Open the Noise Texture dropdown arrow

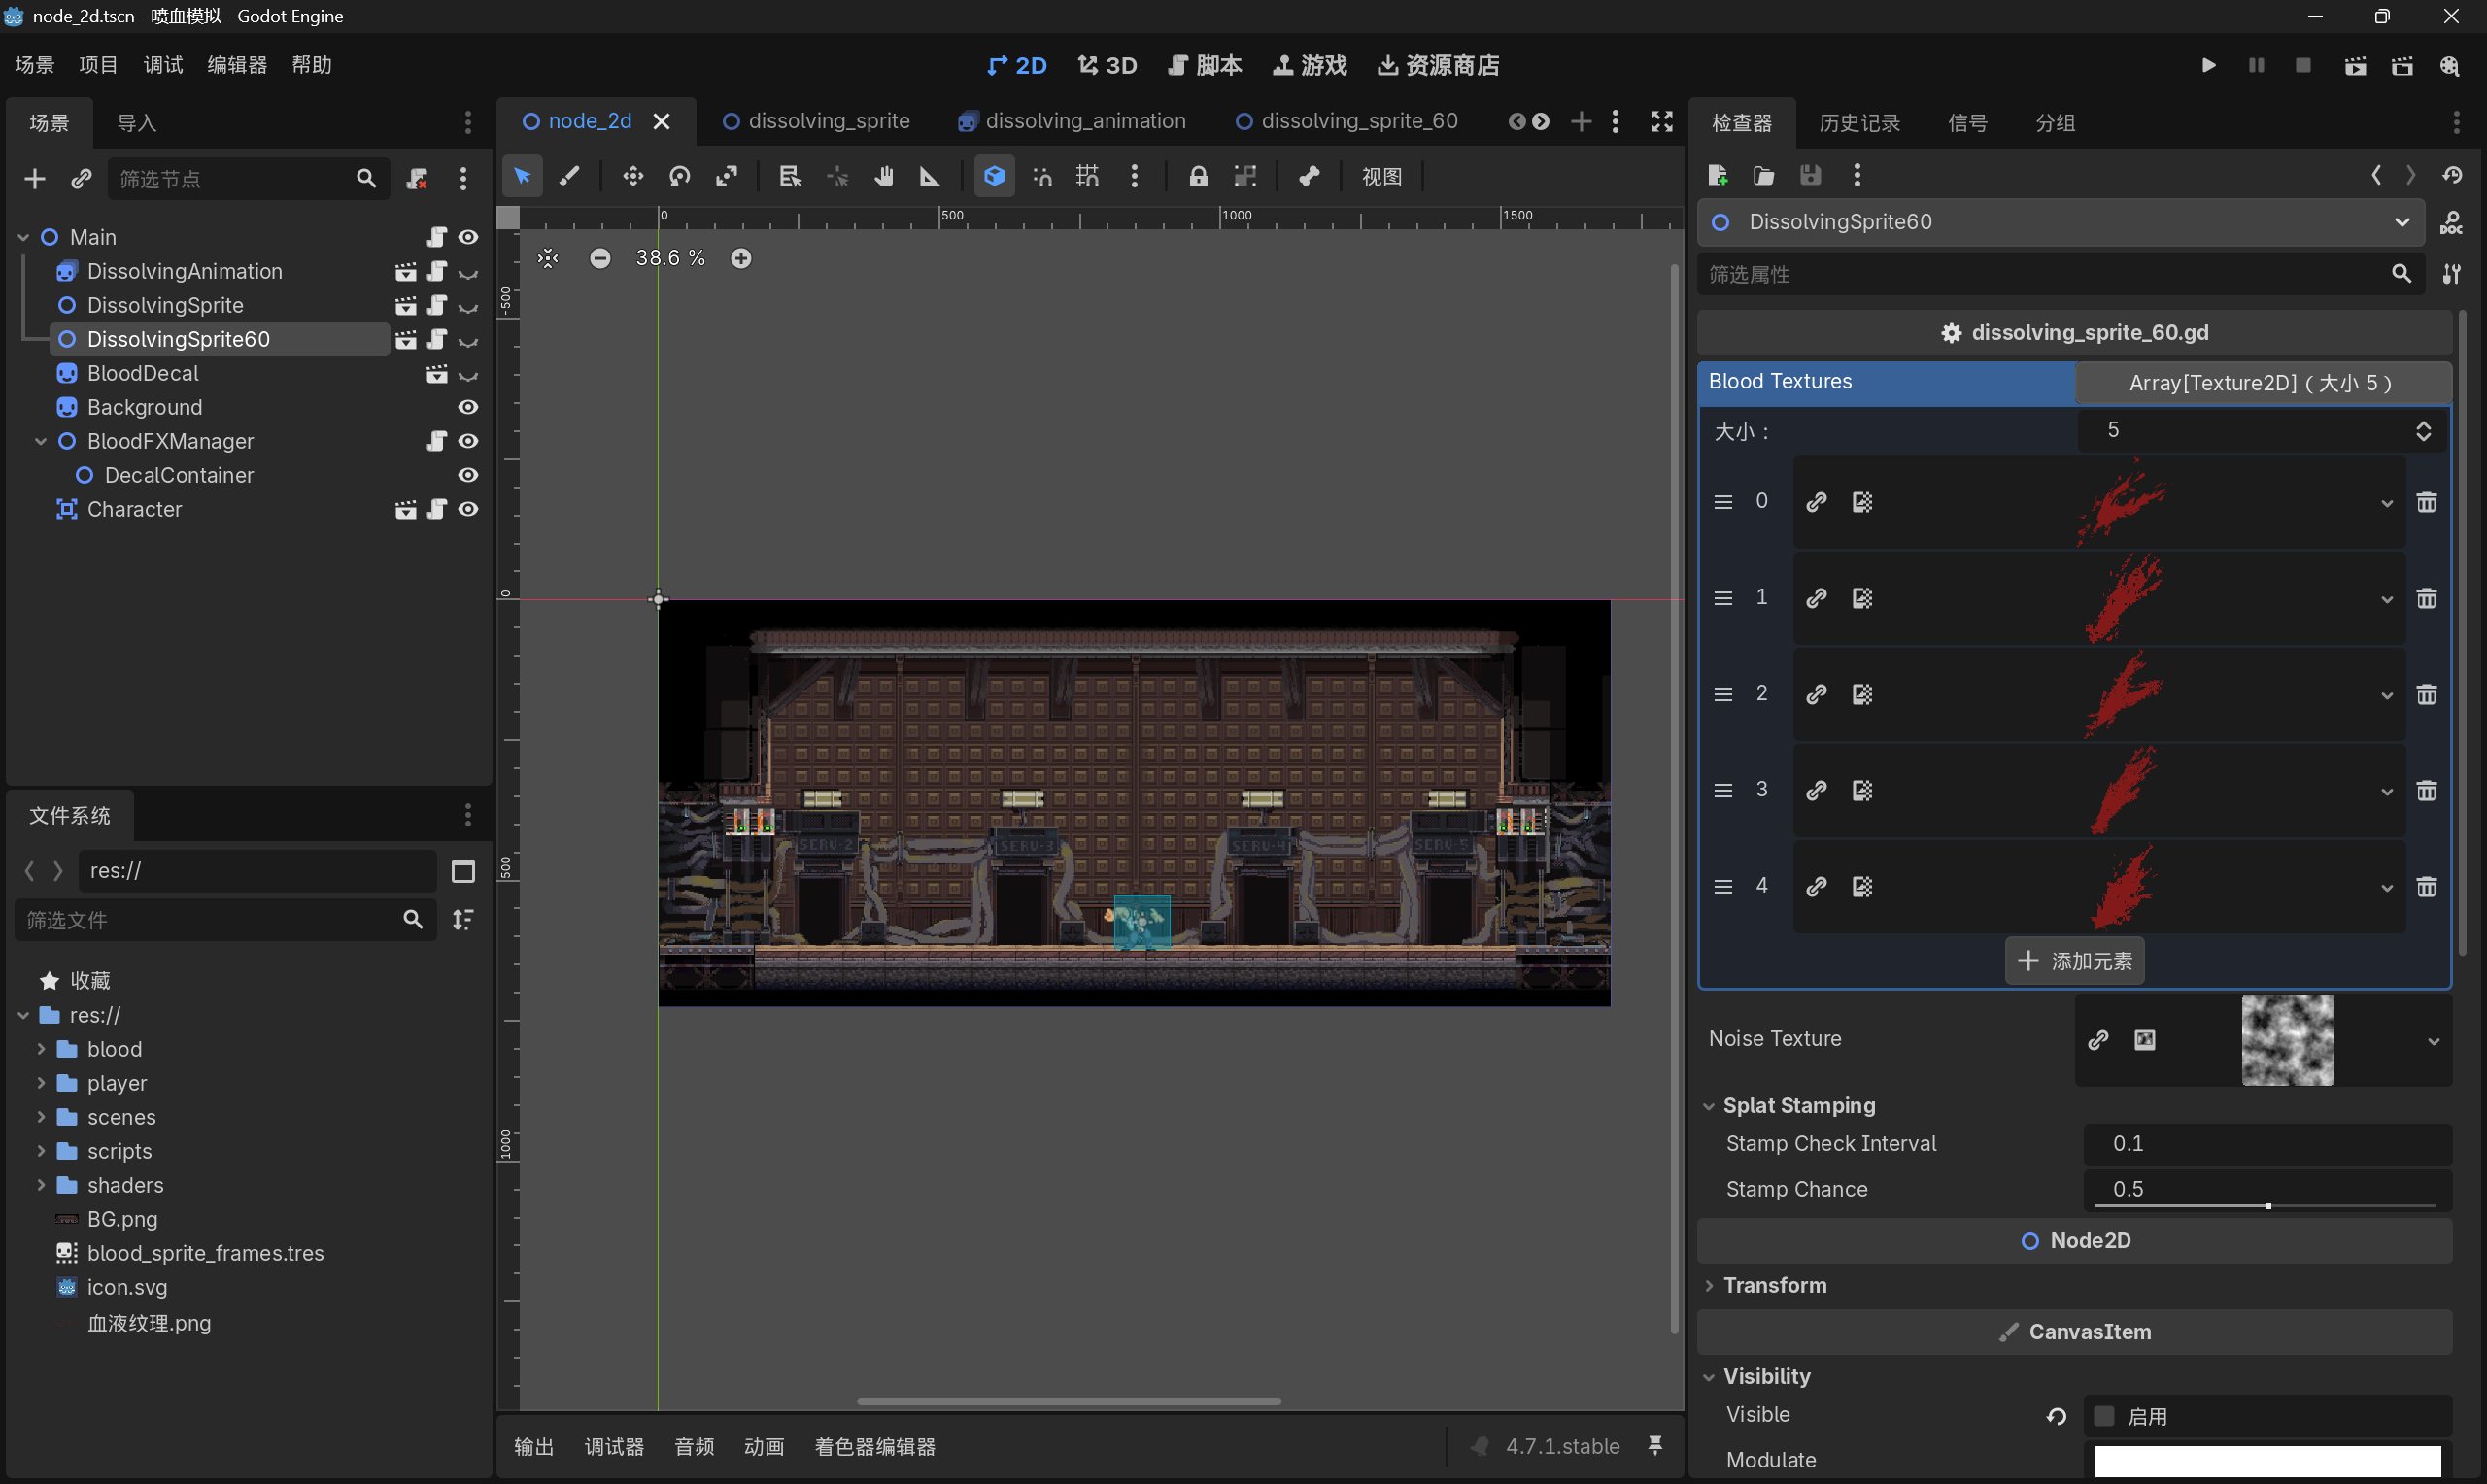tap(2434, 1041)
